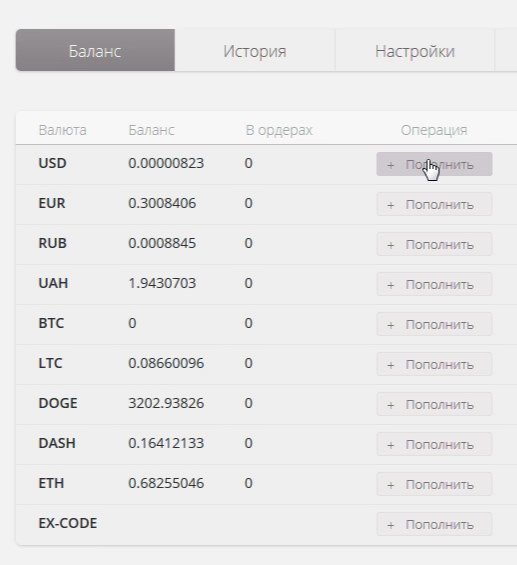The width and height of the screenshot is (517, 565).
Task: Deposit DASH via Пополнить button
Action: [434, 444]
